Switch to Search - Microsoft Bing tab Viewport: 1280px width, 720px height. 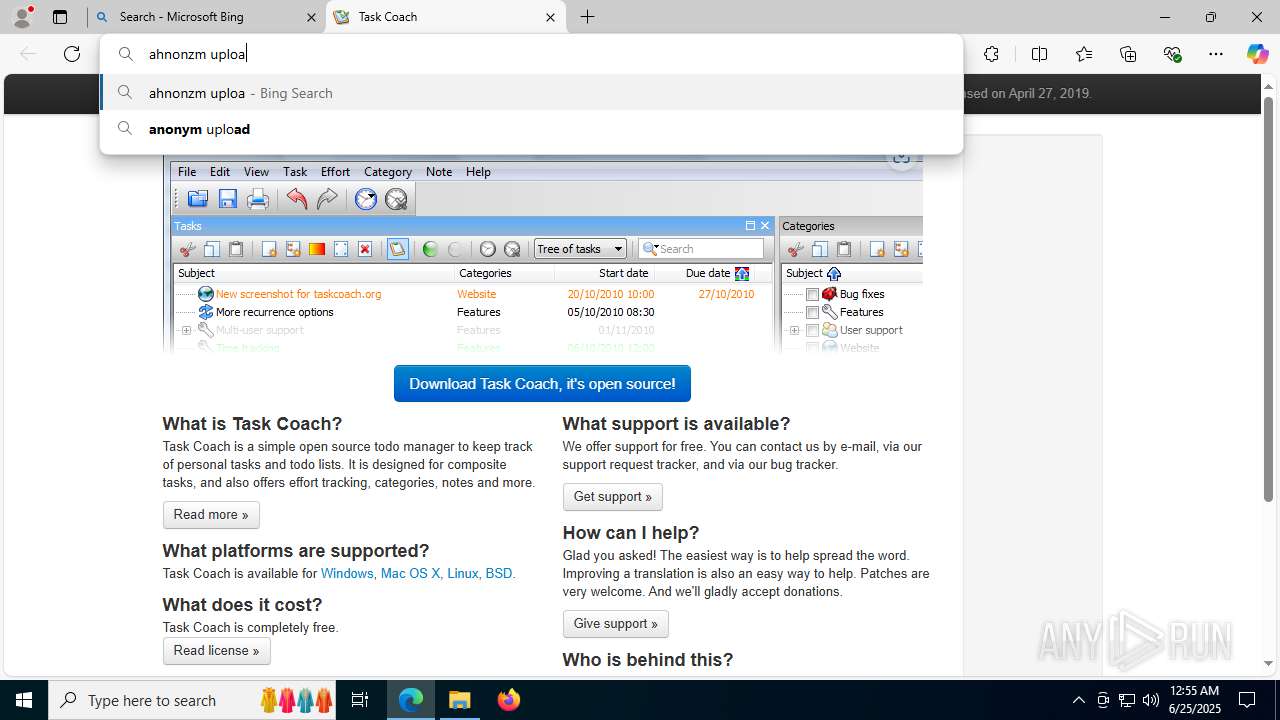point(205,17)
